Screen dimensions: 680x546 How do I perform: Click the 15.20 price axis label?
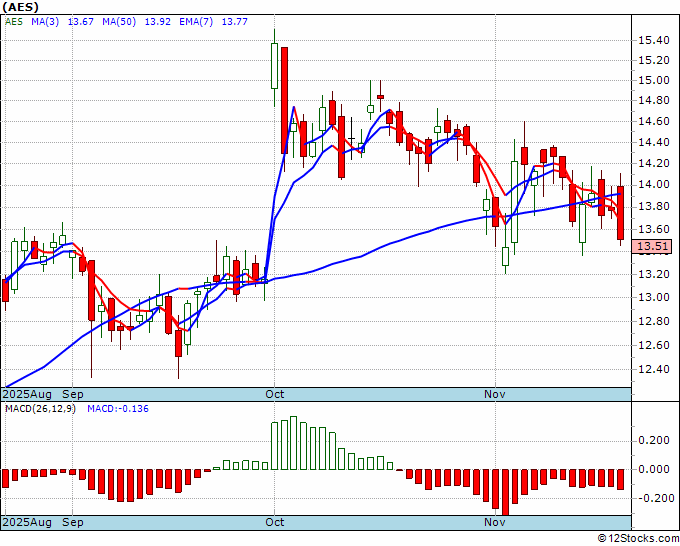(654, 60)
